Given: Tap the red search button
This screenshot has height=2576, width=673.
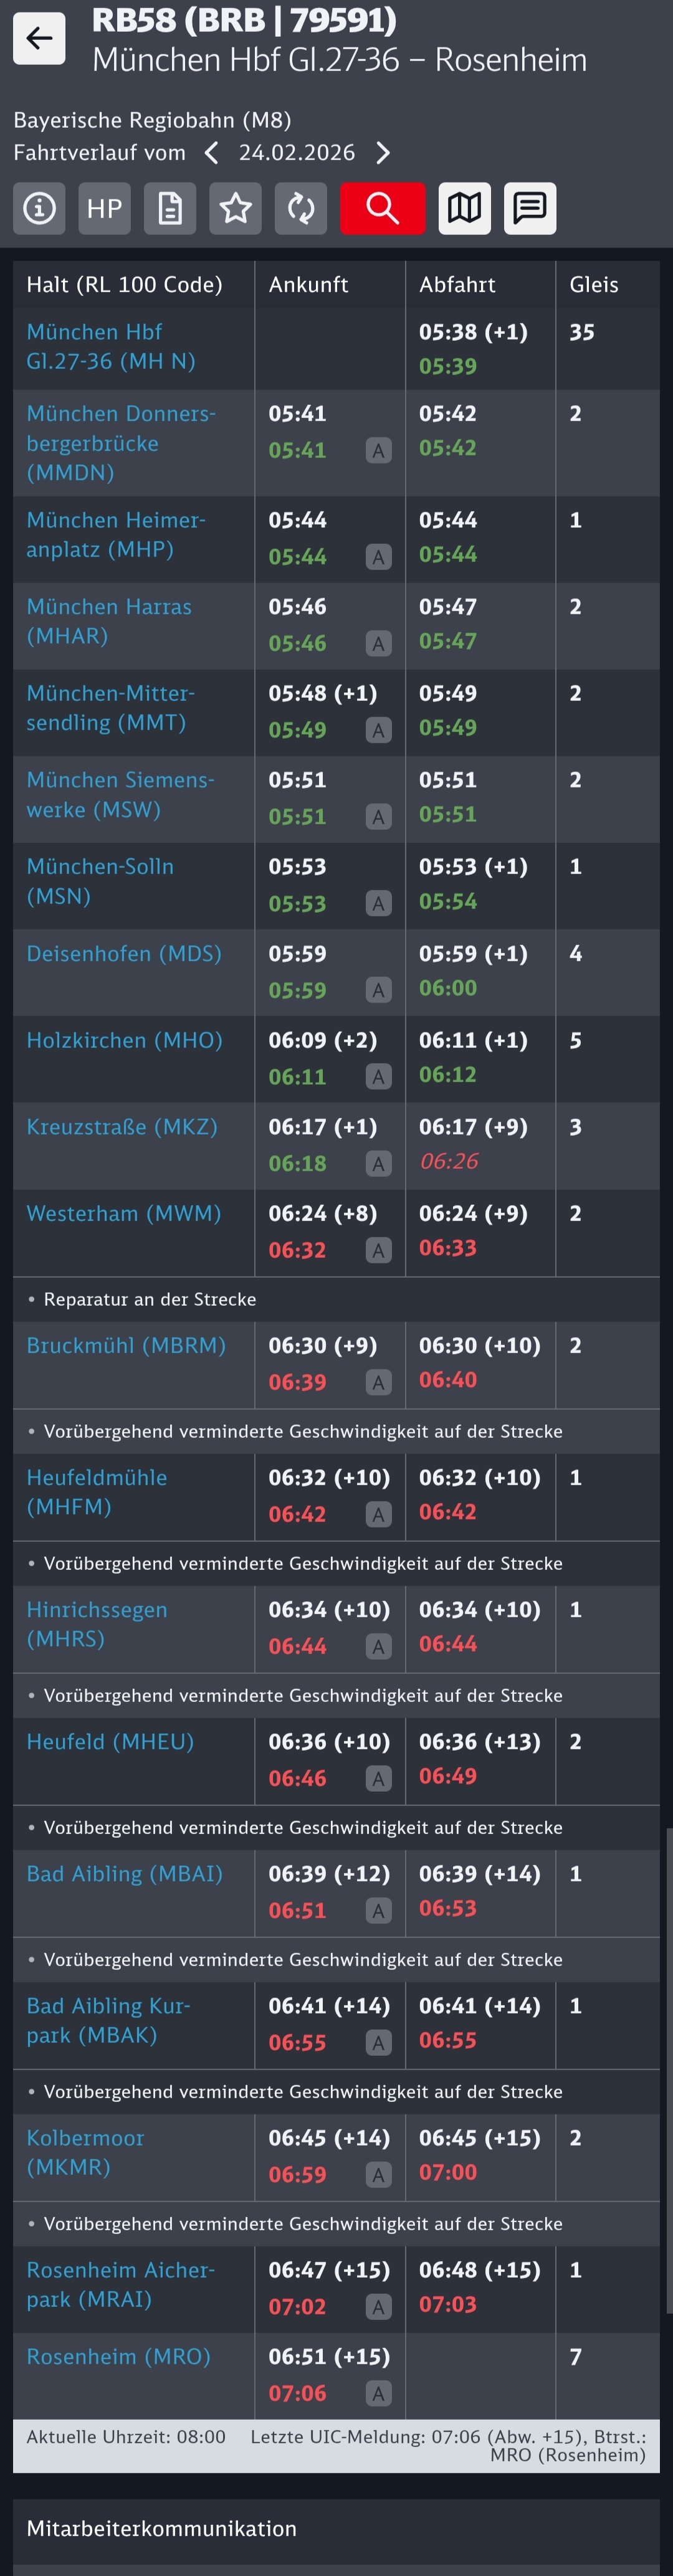Looking at the screenshot, I should coord(382,208).
